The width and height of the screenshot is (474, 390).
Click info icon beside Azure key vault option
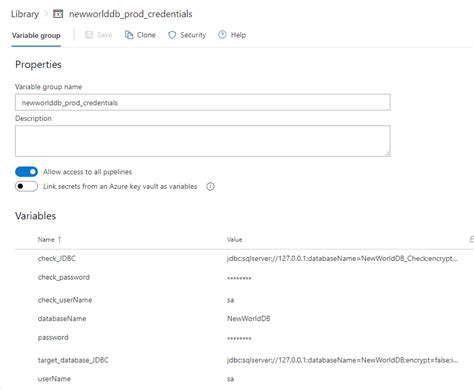coord(210,186)
